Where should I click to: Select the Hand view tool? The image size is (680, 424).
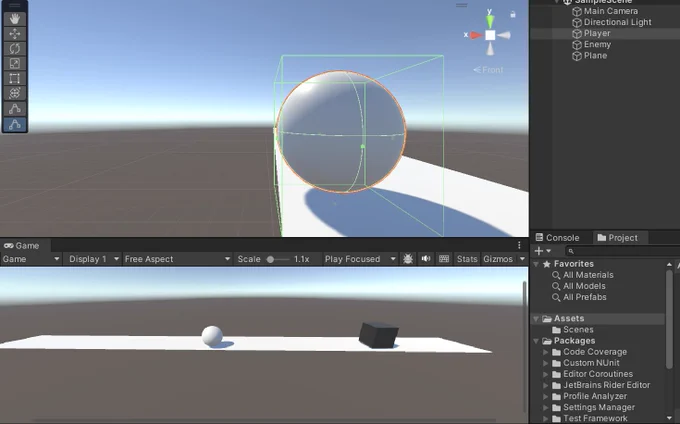(15, 19)
